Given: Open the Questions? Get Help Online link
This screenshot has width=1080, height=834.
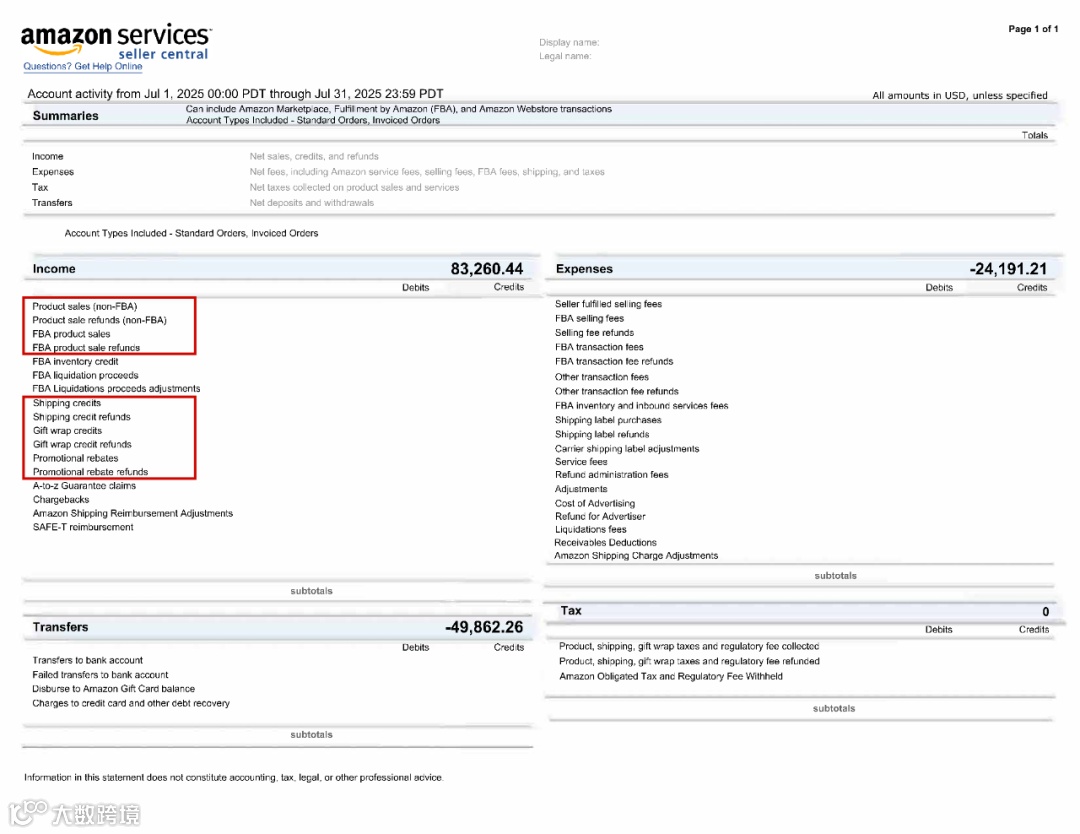Looking at the screenshot, I should (x=83, y=67).
